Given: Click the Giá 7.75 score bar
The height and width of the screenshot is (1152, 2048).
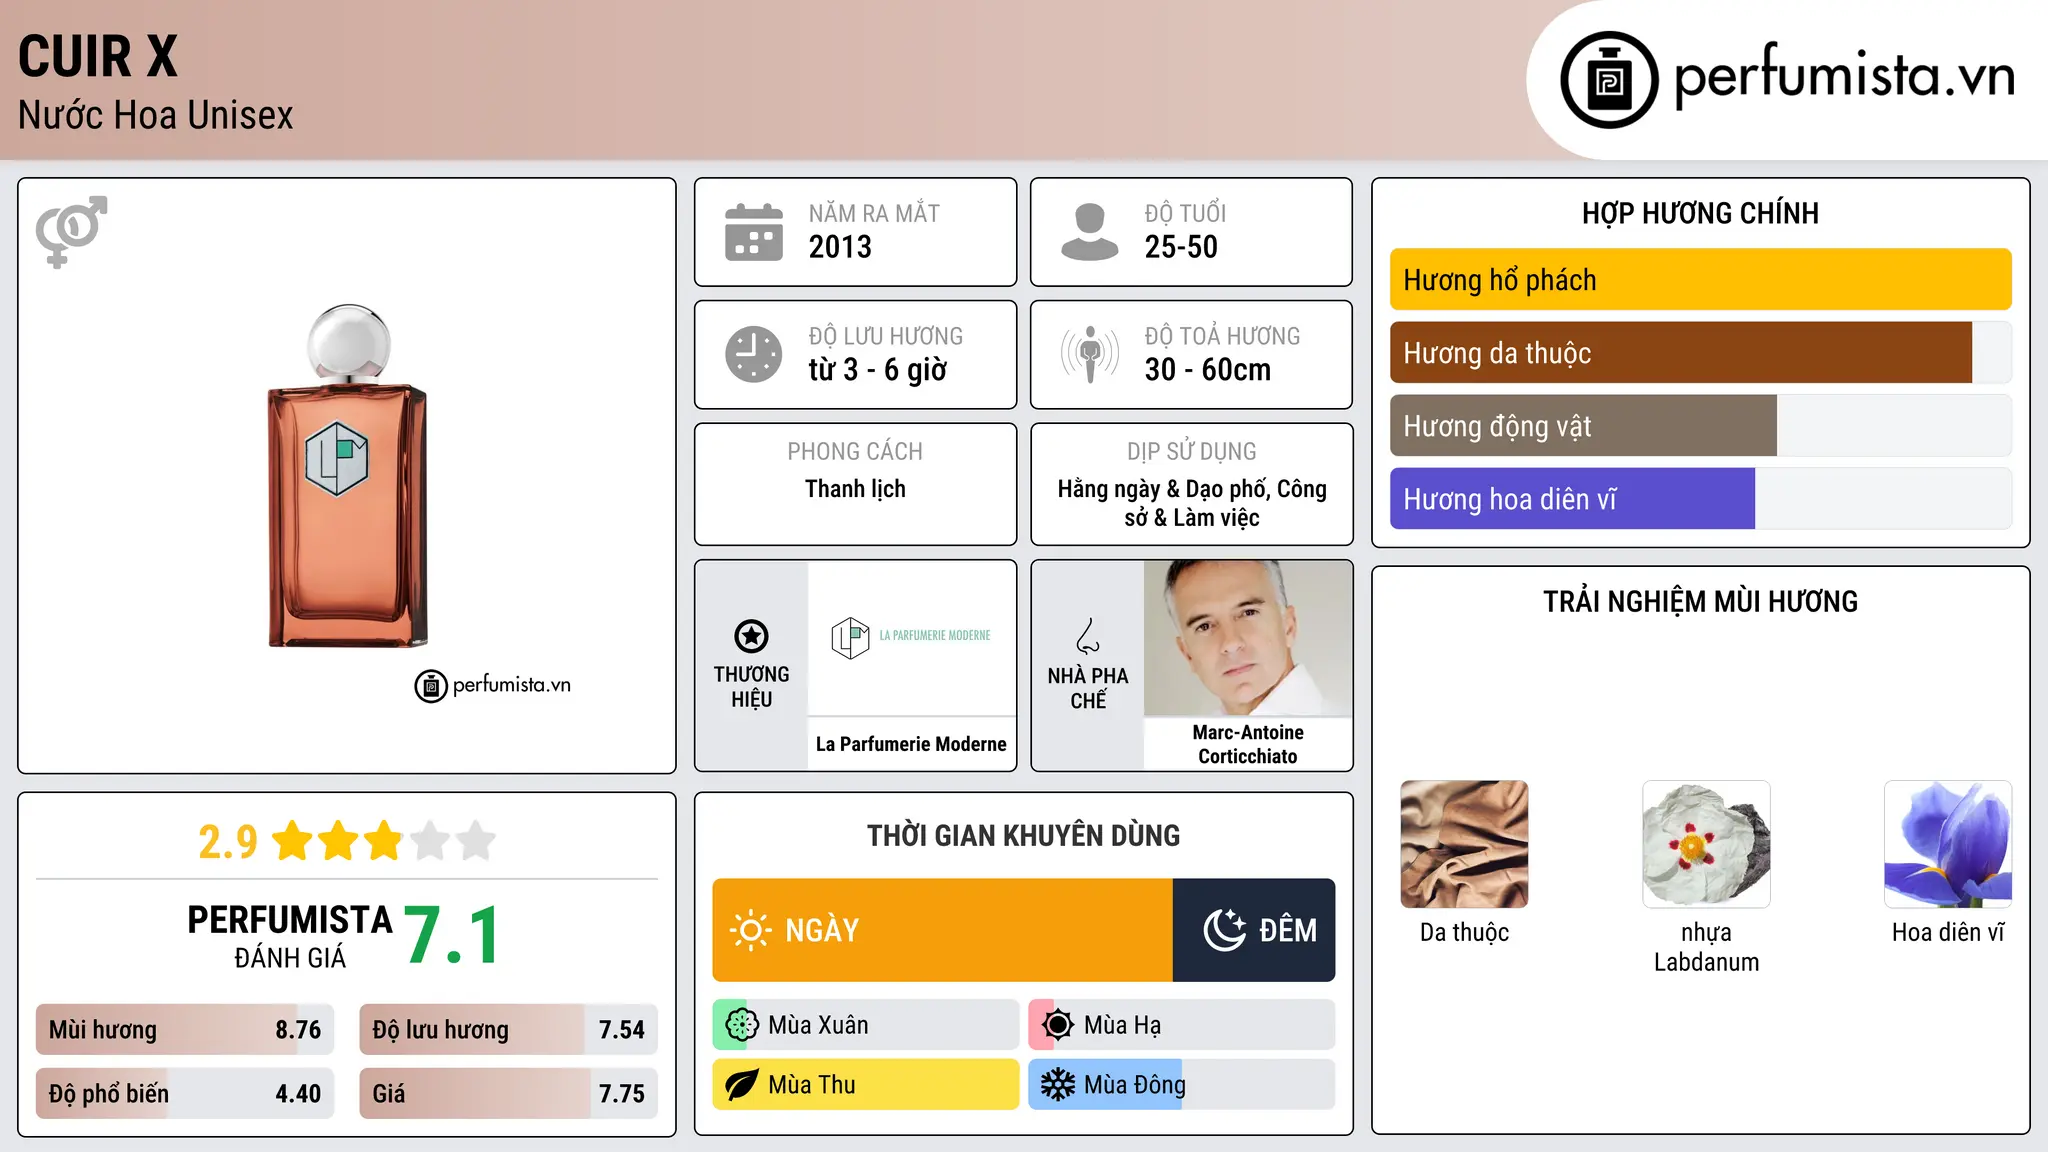Looking at the screenshot, I should 509,1094.
